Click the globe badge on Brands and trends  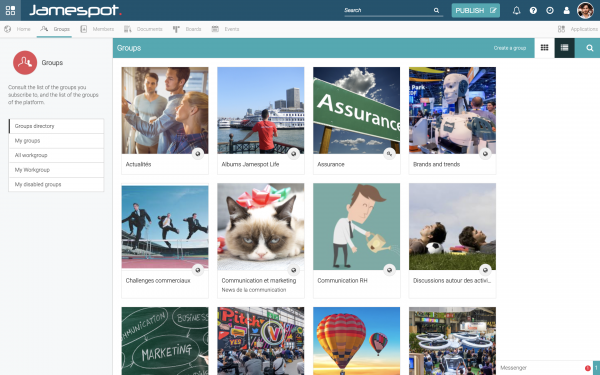[485, 154]
